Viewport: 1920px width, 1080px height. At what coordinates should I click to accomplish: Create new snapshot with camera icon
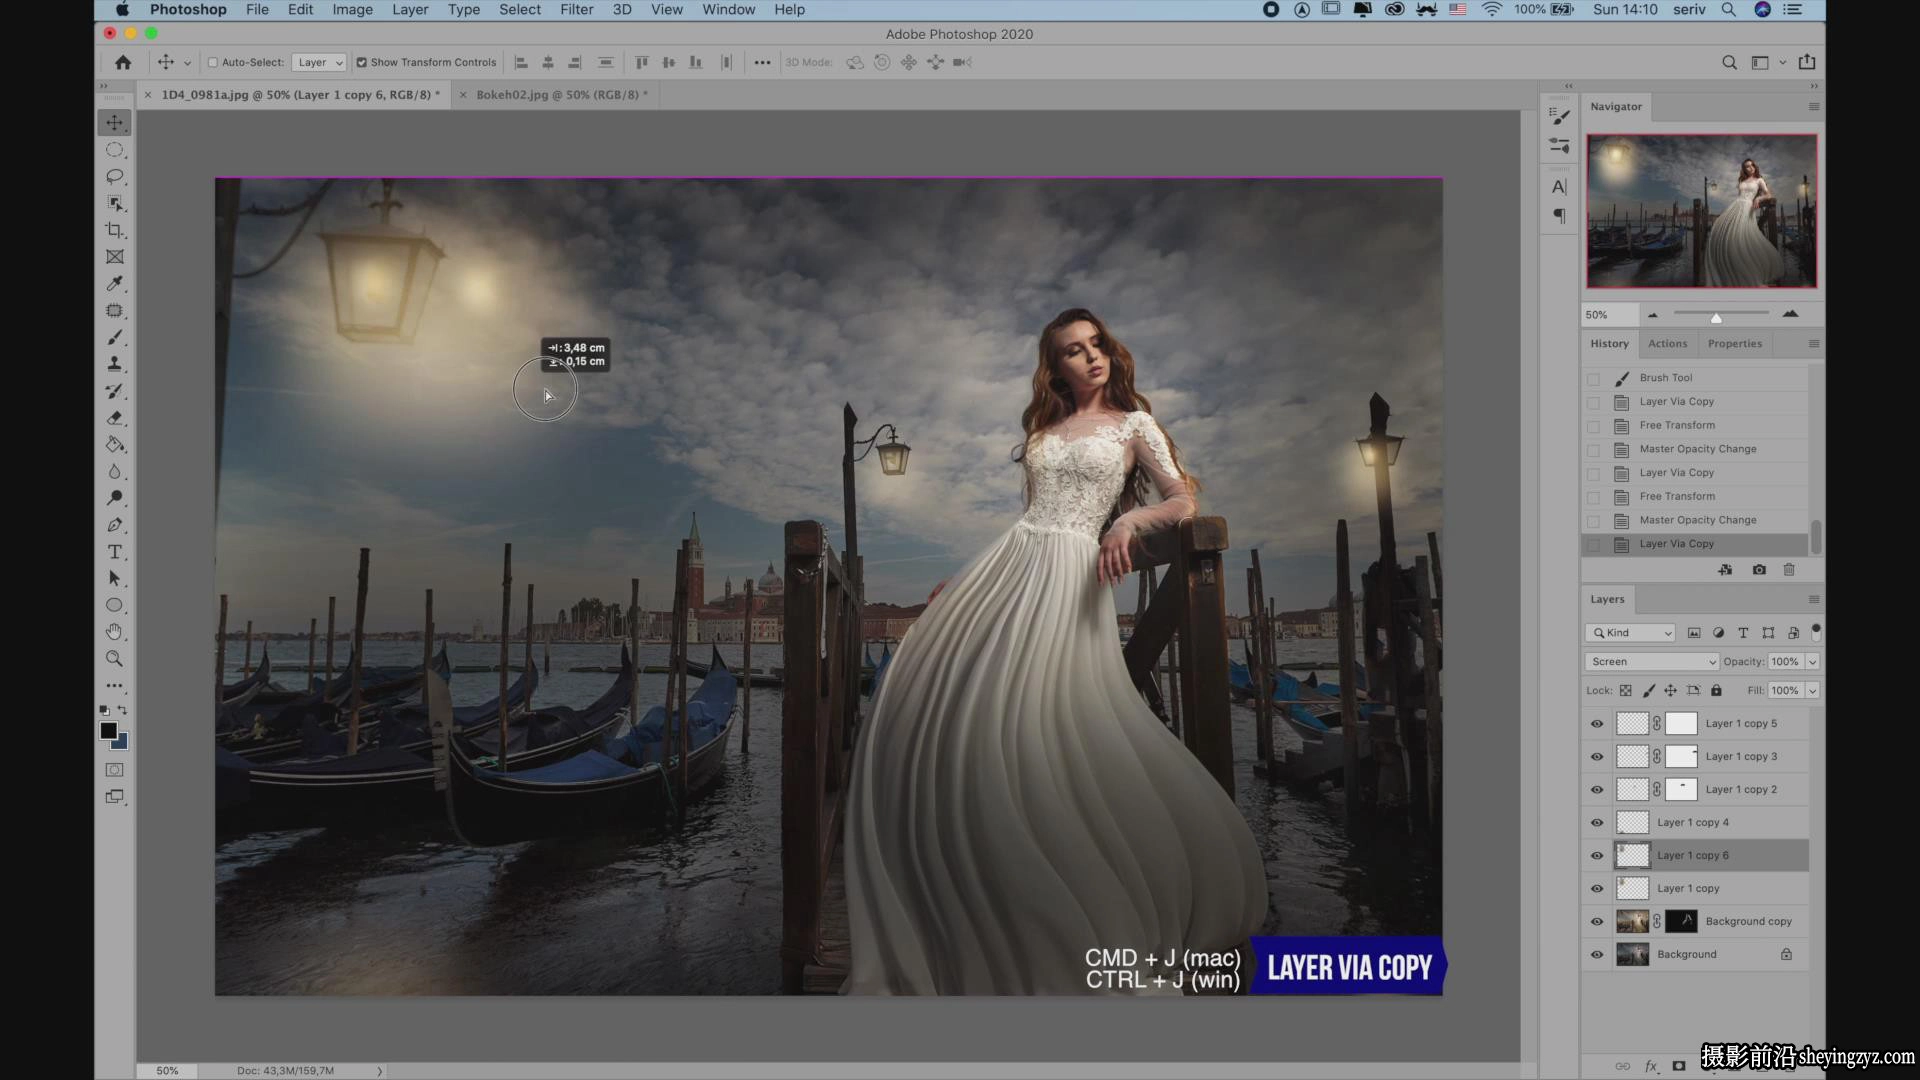click(x=1759, y=570)
